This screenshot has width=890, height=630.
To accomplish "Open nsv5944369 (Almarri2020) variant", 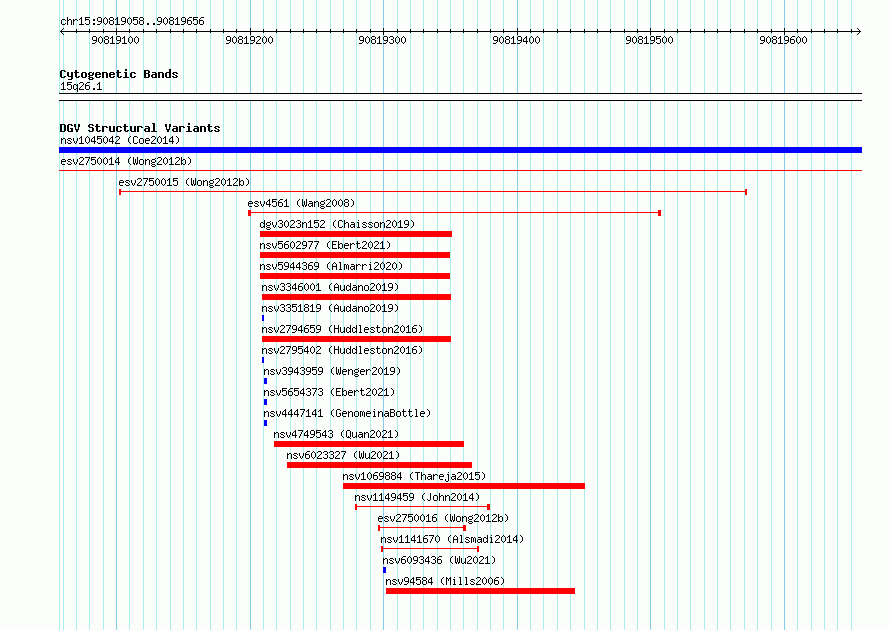I will pyautogui.click(x=331, y=266).
